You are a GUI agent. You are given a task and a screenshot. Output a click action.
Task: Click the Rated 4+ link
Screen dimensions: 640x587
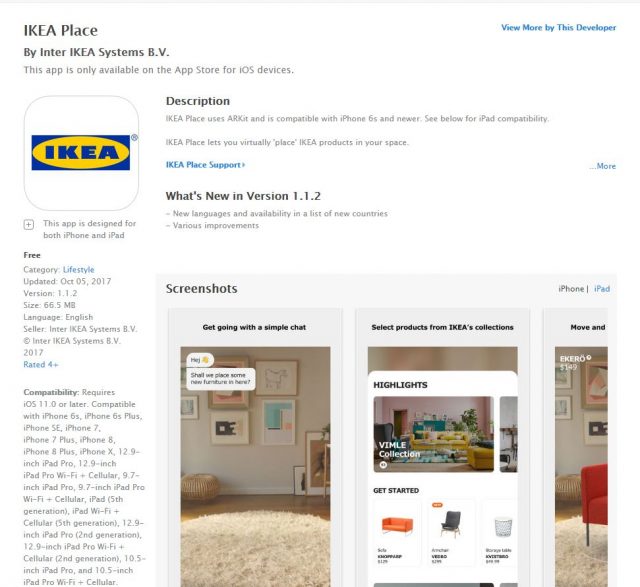[40, 365]
